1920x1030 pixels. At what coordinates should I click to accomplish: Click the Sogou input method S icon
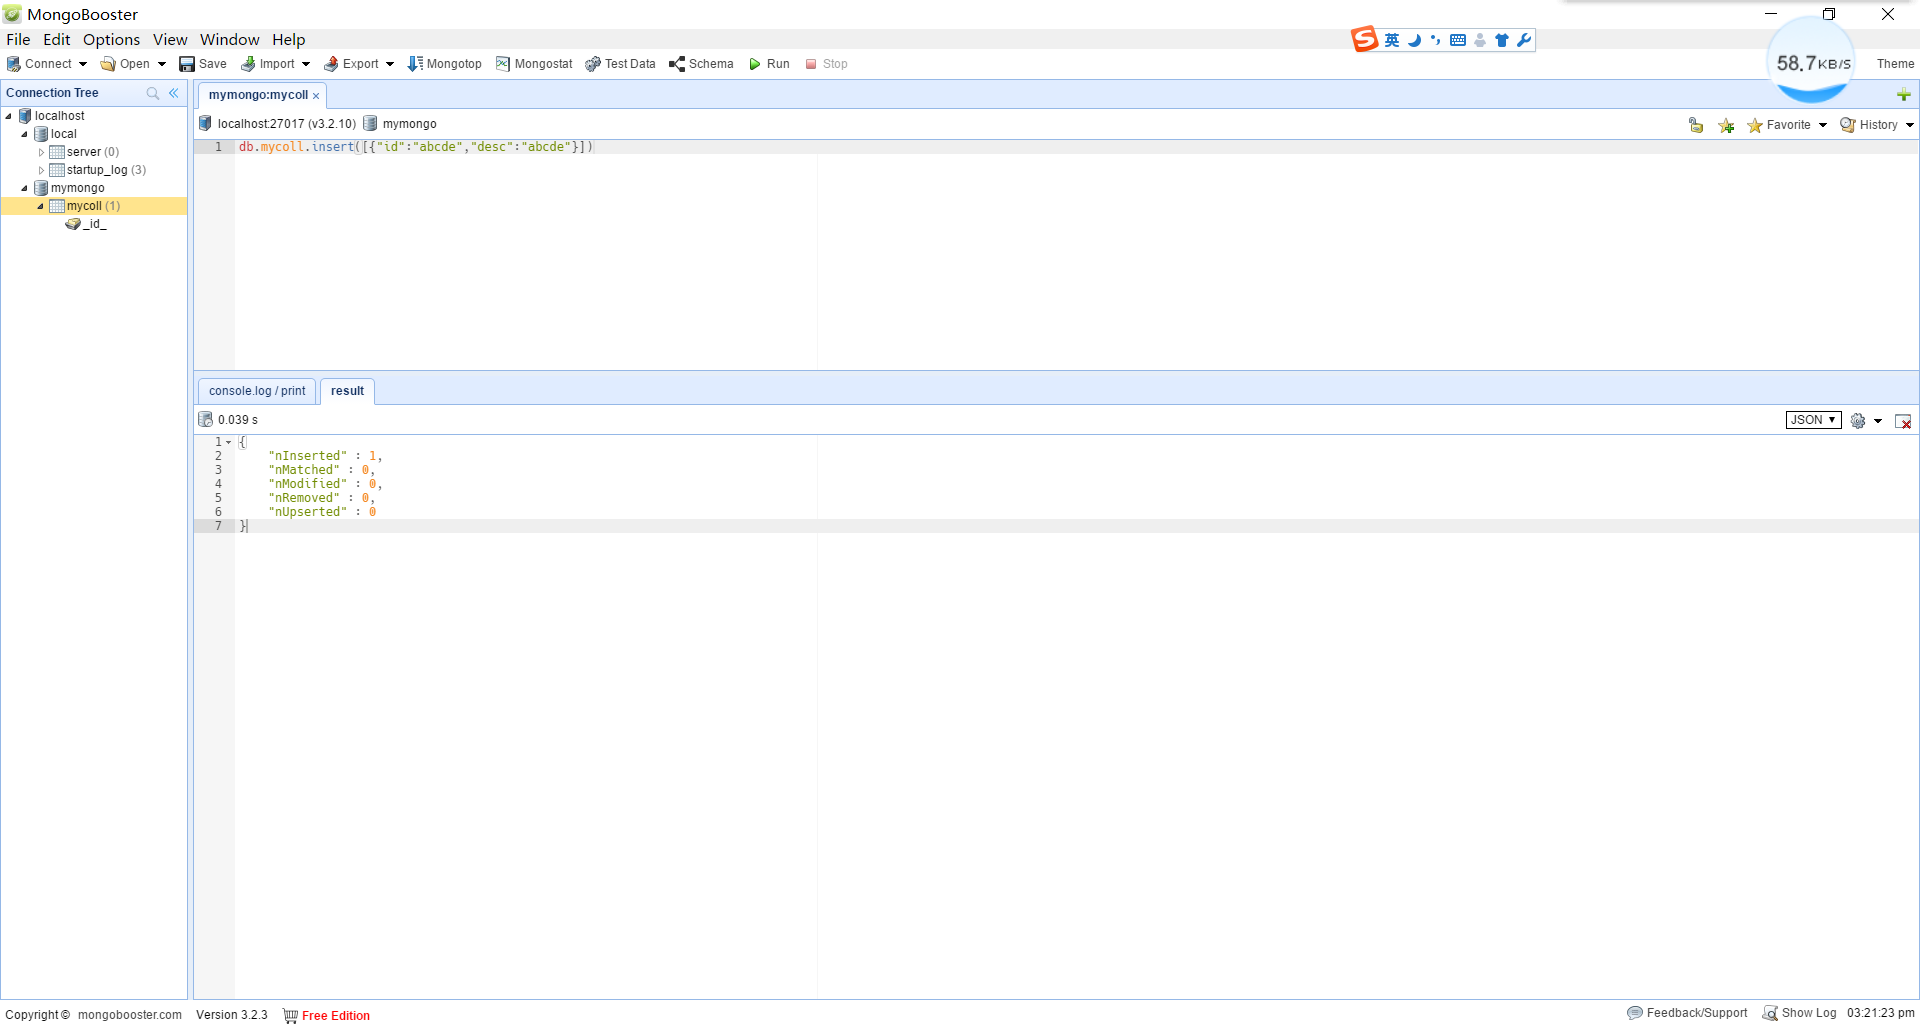point(1364,40)
